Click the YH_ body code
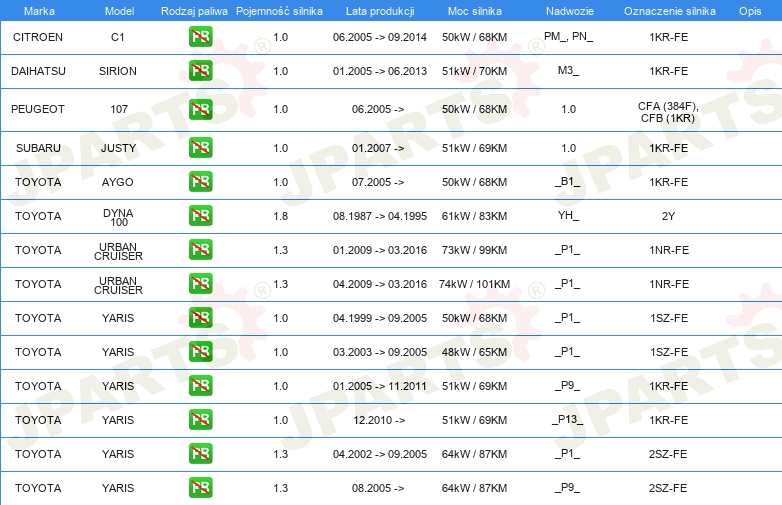782x505 pixels. pyautogui.click(x=569, y=215)
